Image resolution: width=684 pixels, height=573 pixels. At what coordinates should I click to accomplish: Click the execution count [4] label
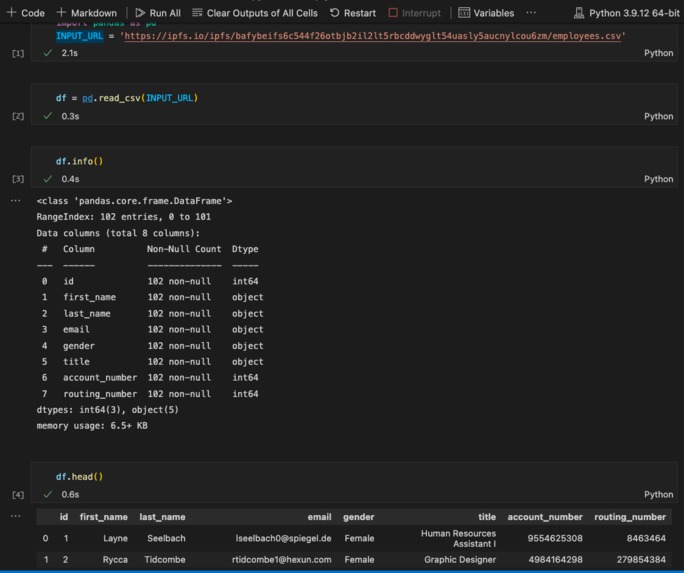tap(18, 495)
